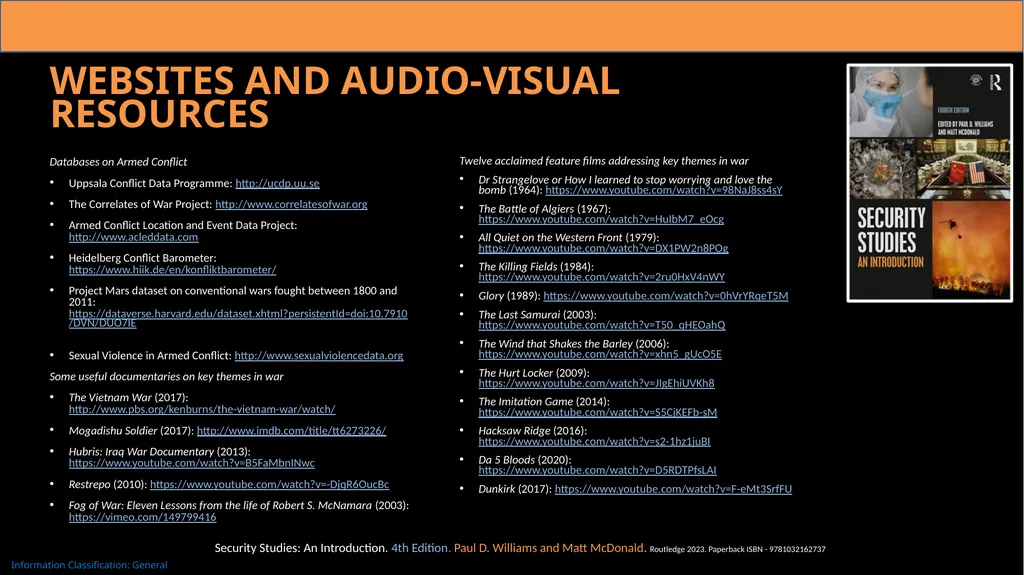Open the Dr Strangelove YouTube link
The height and width of the screenshot is (575, 1024).
coord(664,190)
